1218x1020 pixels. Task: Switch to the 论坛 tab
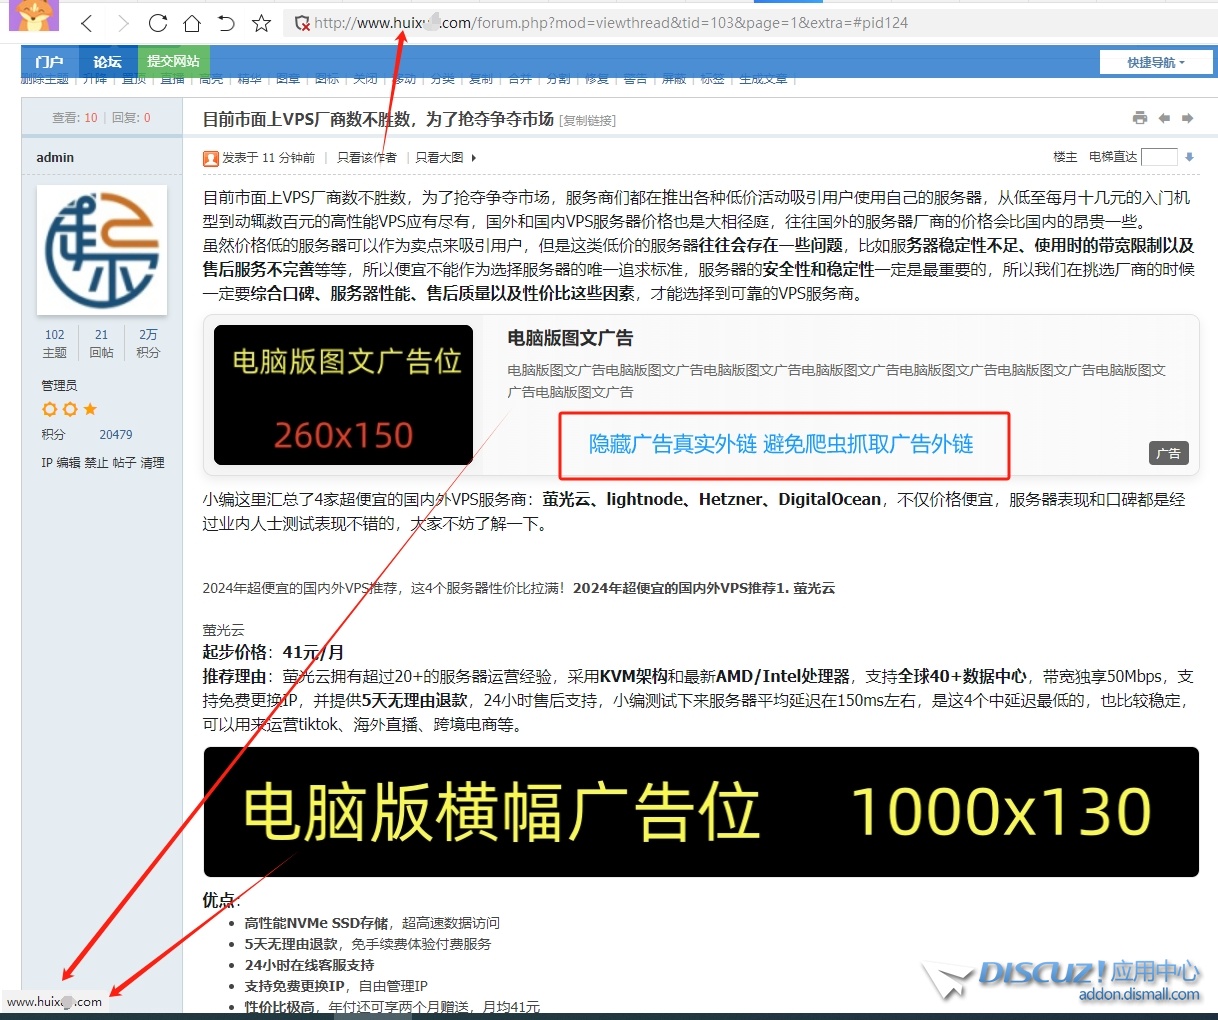pos(107,62)
